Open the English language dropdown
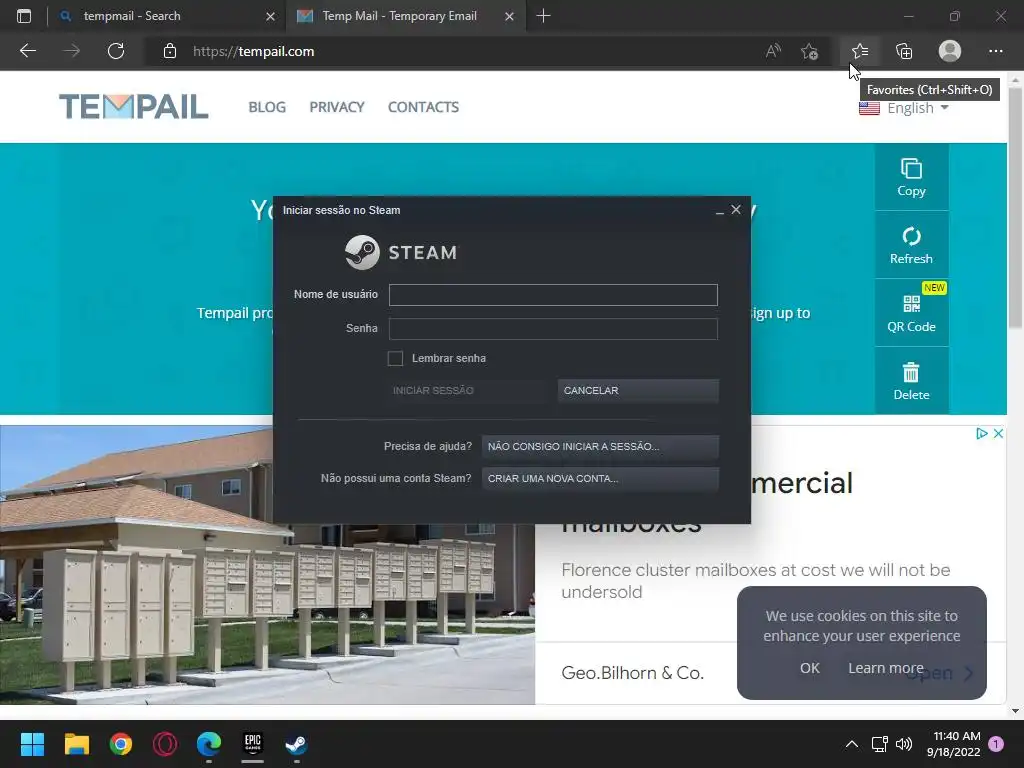This screenshot has width=1024, height=768. tap(904, 108)
